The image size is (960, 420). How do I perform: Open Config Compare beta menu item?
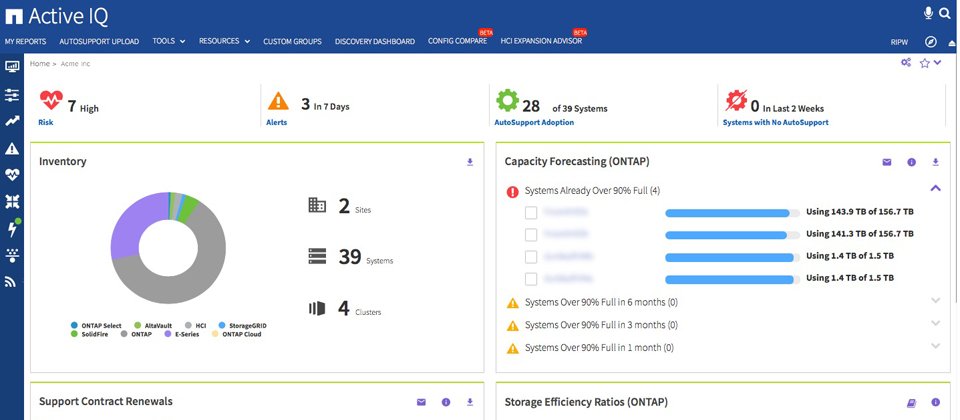(x=458, y=41)
